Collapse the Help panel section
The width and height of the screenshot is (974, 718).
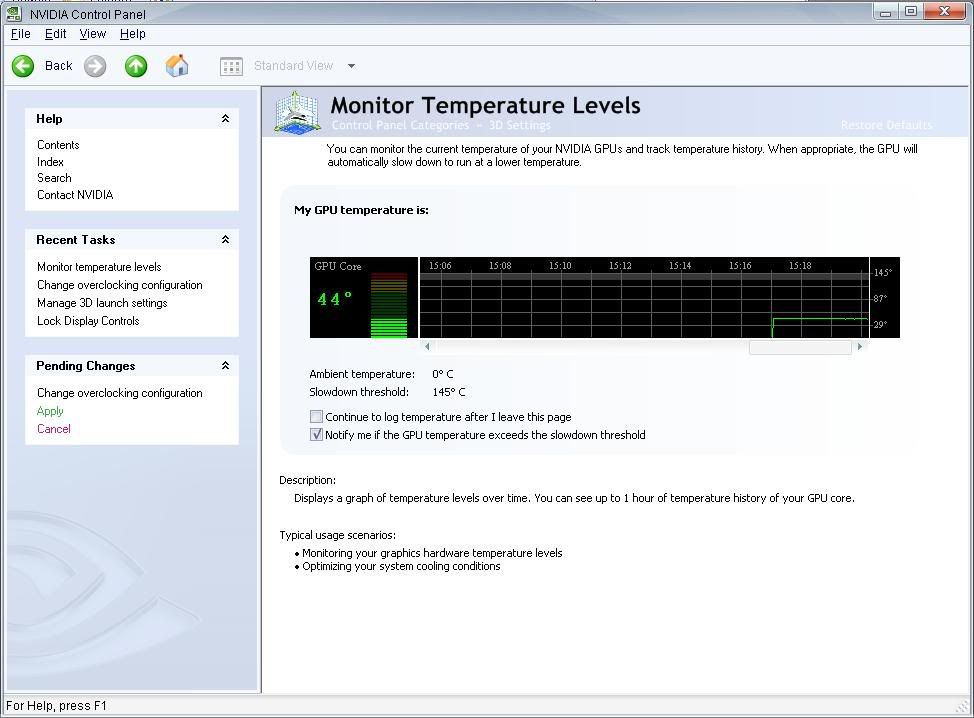pos(225,119)
